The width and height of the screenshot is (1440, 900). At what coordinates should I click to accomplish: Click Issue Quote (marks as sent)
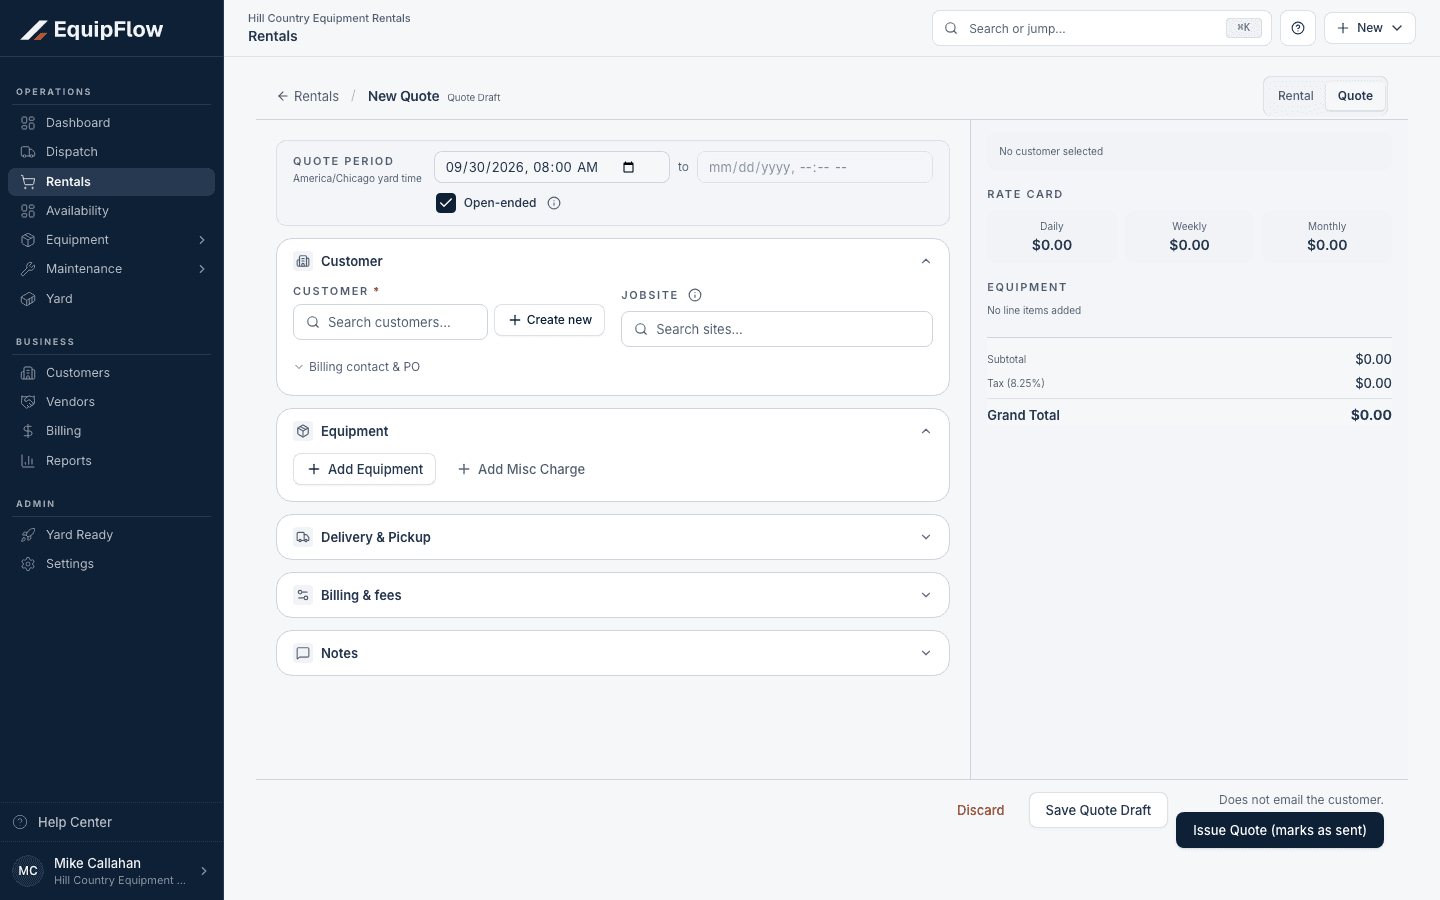(x=1280, y=830)
